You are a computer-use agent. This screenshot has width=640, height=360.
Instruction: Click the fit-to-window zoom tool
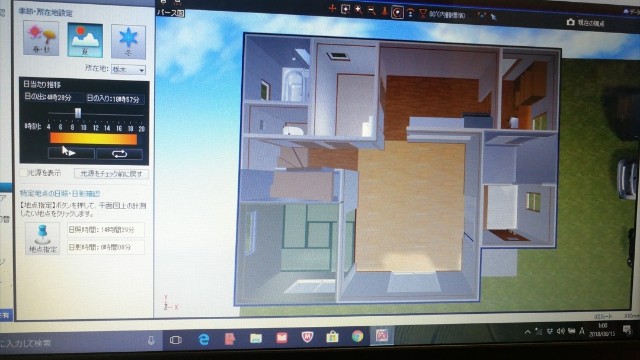pos(345,9)
